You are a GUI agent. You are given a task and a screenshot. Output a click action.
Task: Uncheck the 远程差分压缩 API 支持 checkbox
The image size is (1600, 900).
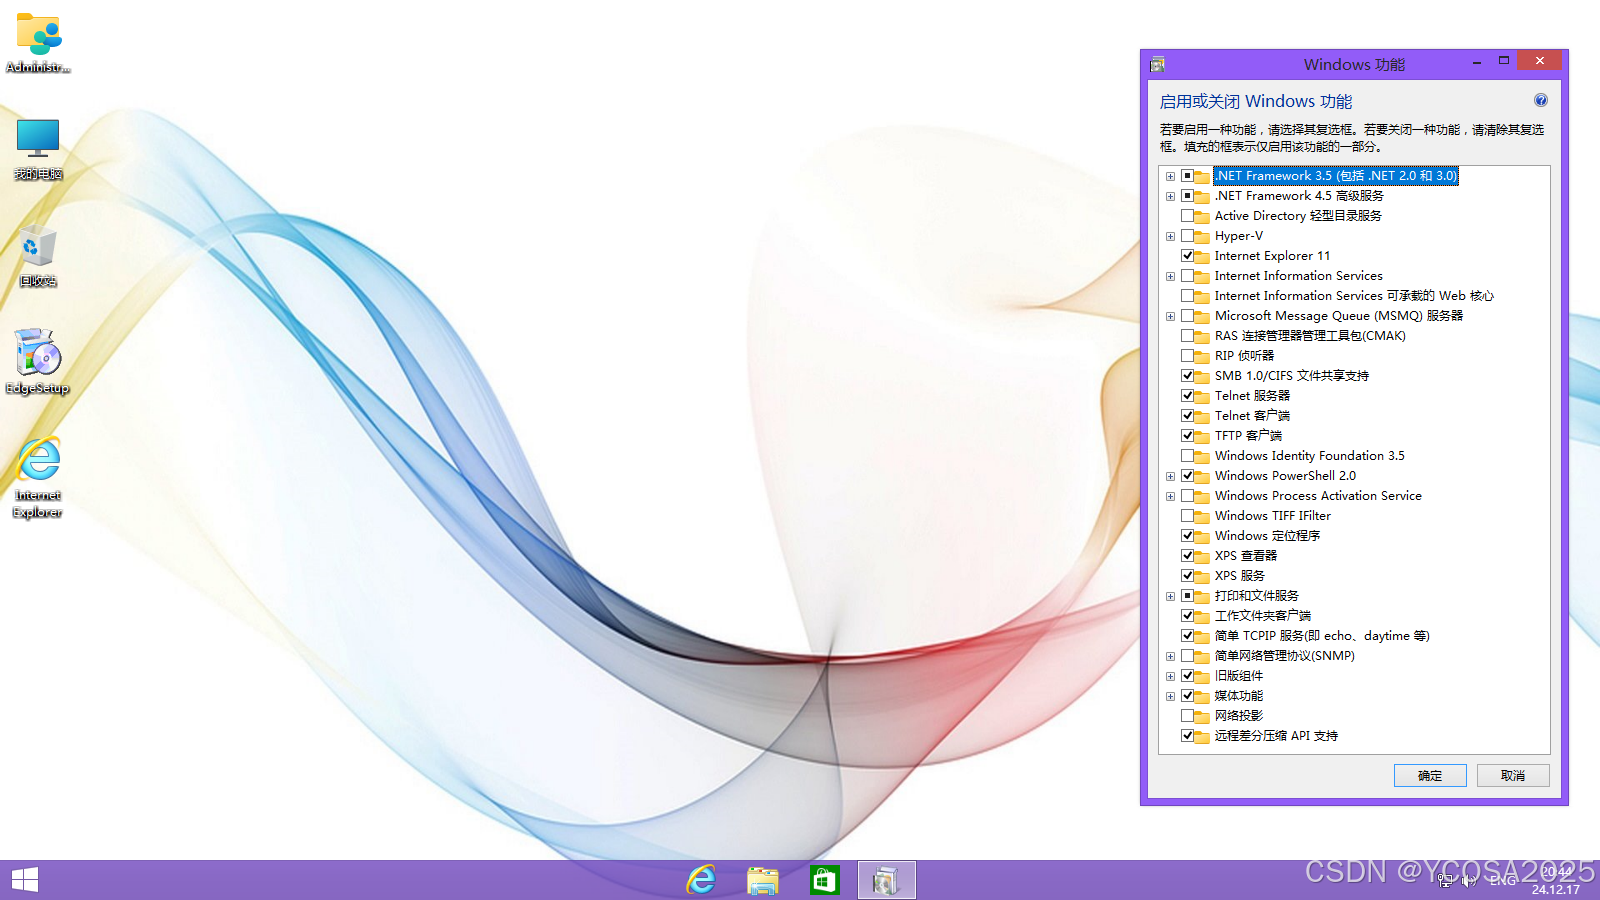[x=1187, y=736]
